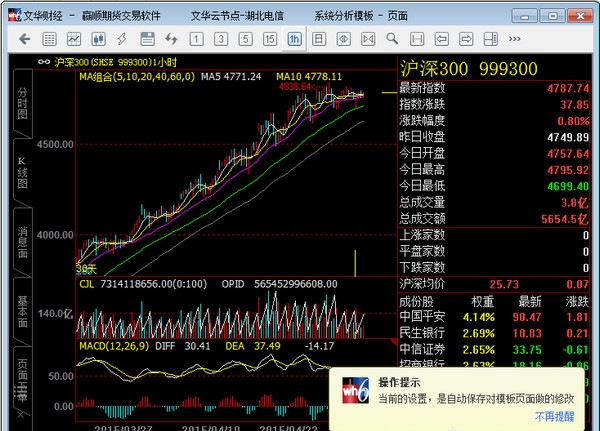Select the 15-minute period button

click(x=270, y=39)
